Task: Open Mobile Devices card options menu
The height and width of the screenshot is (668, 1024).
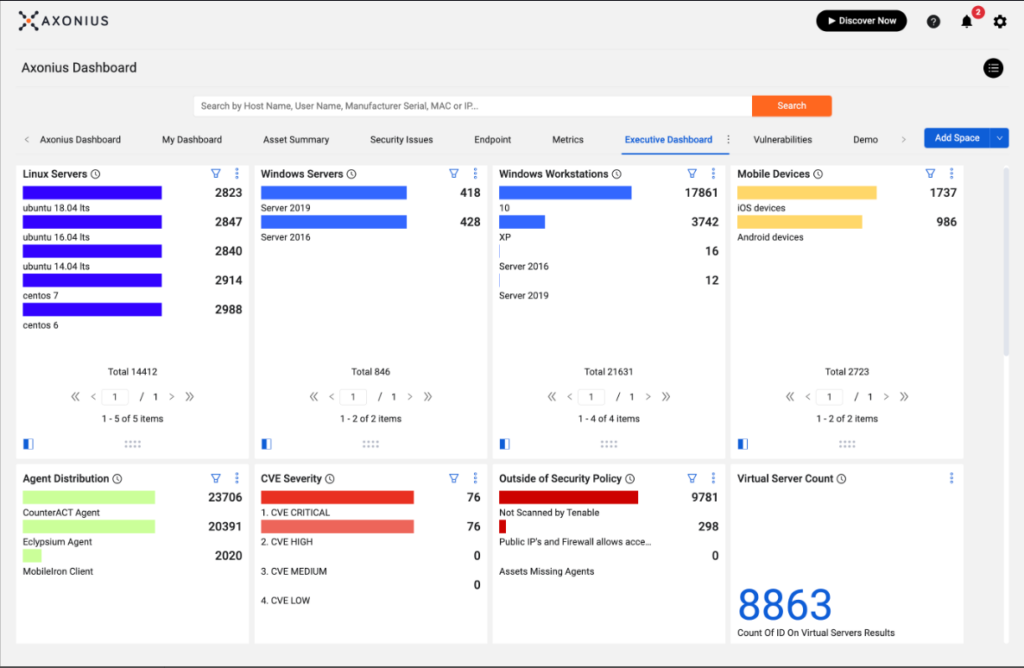Action: pyautogui.click(x=952, y=174)
